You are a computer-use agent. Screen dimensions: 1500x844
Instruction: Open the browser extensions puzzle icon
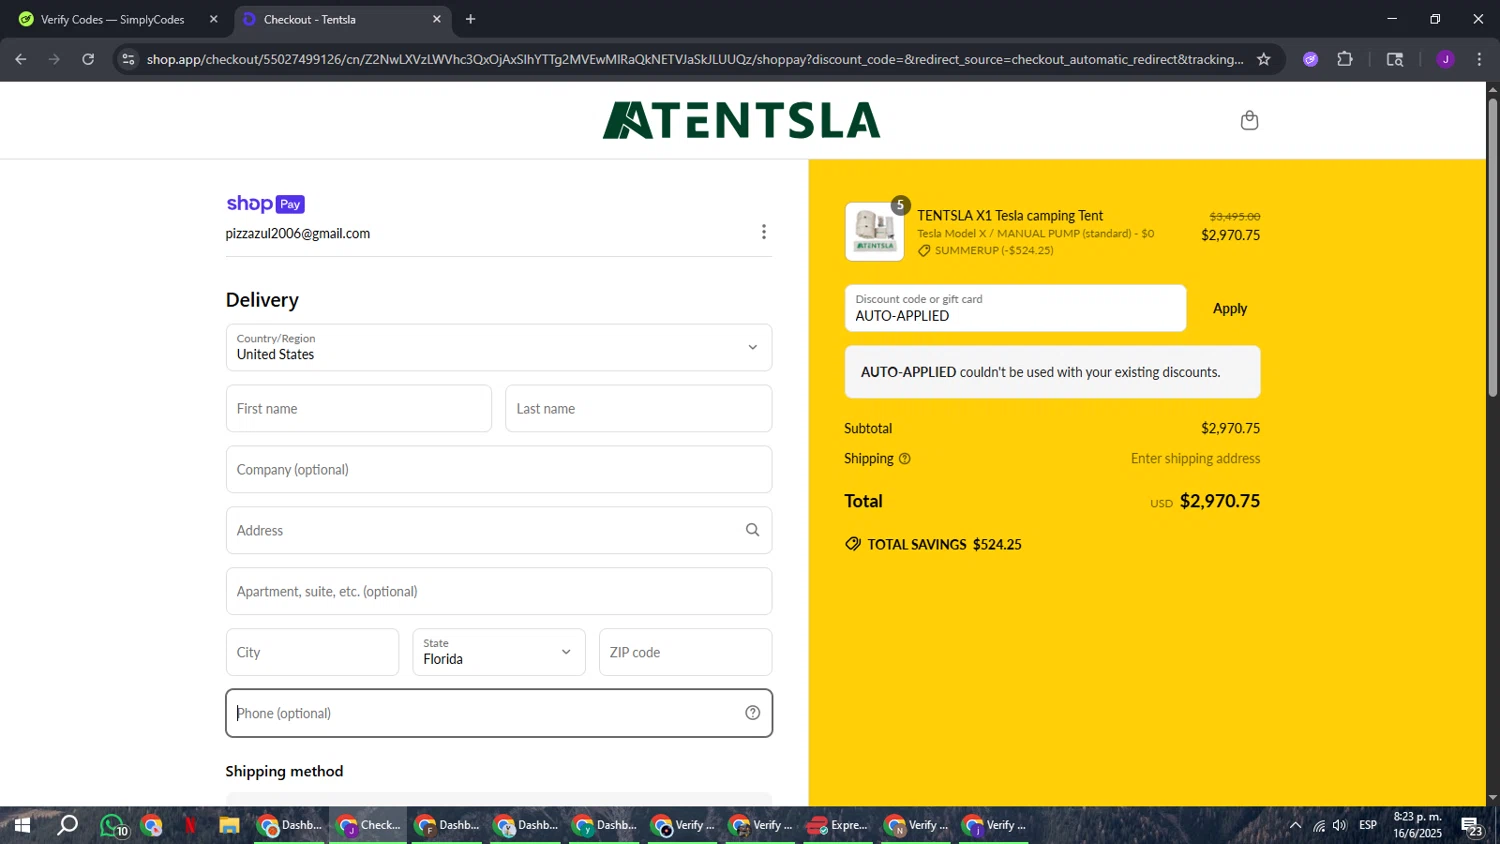[1345, 59]
